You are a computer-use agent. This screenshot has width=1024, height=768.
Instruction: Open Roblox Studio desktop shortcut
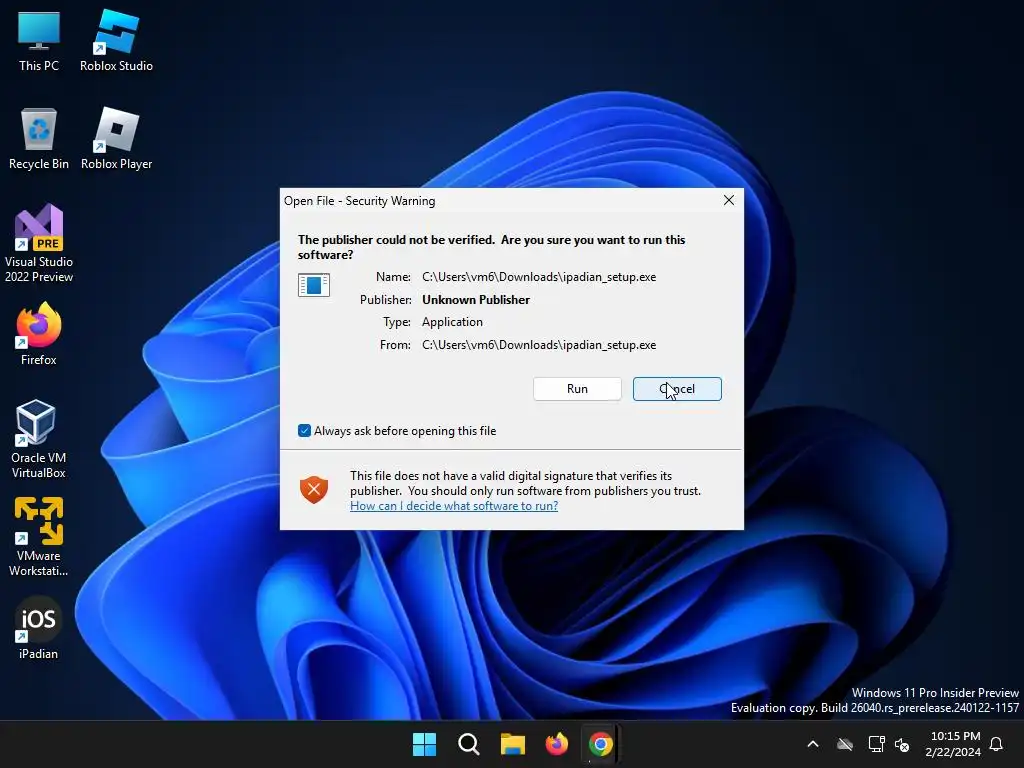[x=116, y=42]
